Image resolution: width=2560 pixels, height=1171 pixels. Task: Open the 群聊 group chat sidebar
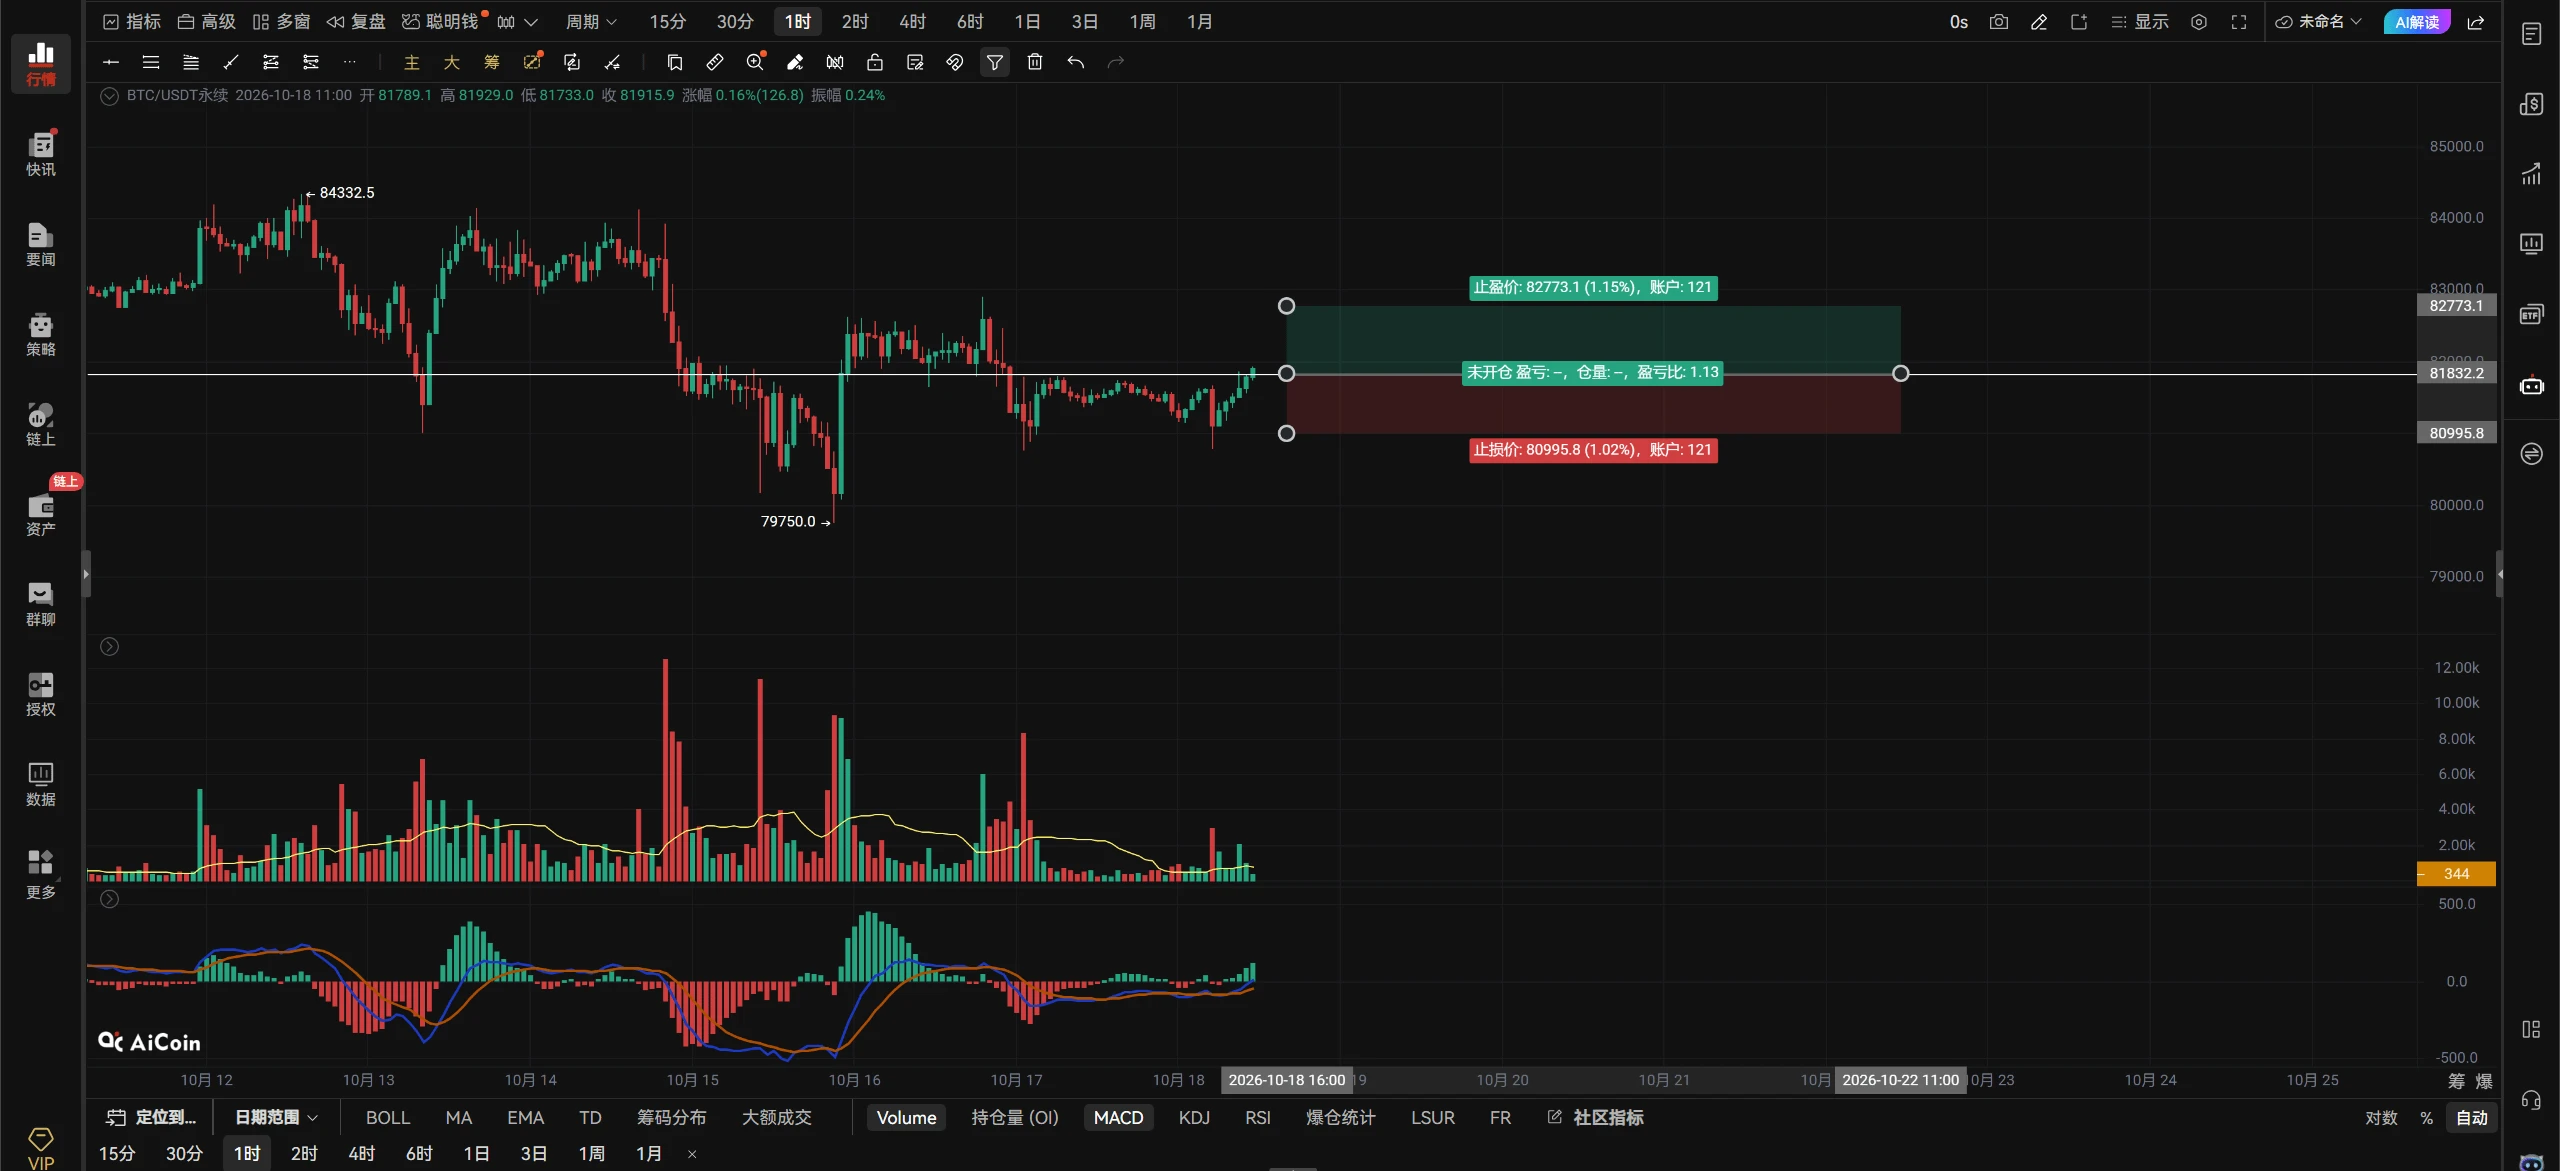click(41, 604)
